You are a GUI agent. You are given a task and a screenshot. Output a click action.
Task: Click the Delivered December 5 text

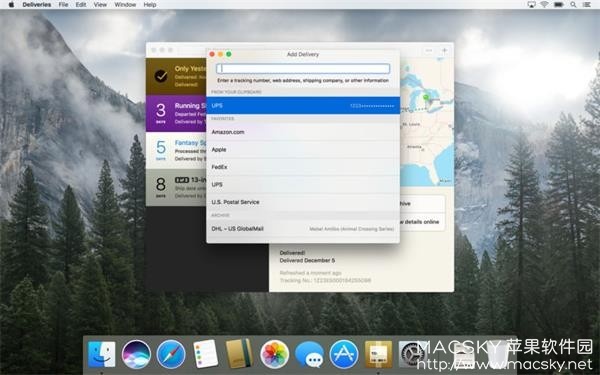[x=307, y=260]
